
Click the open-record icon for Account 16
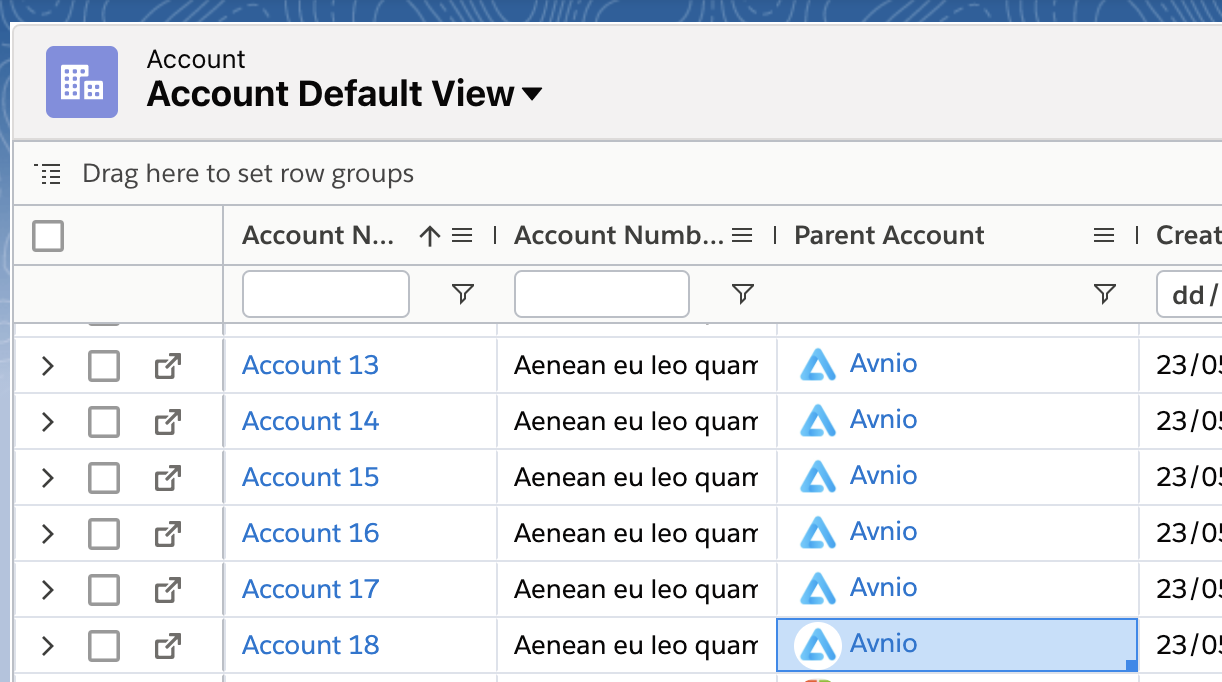167,534
